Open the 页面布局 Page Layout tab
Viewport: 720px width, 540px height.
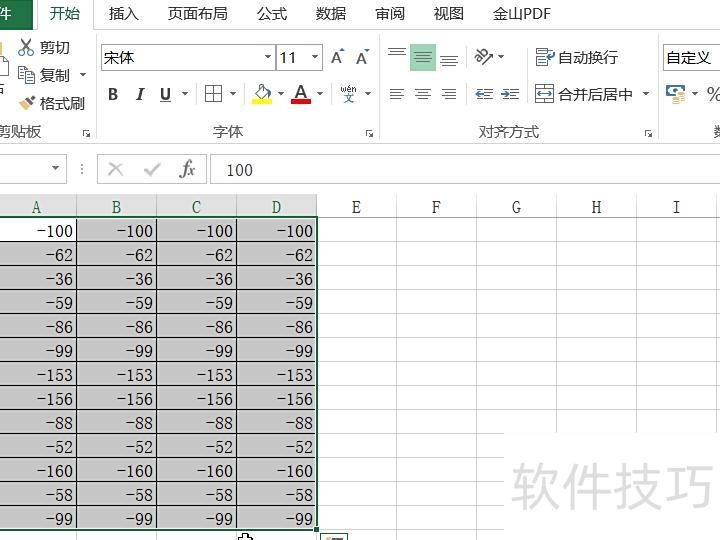pyautogui.click(x=197, y=14)
